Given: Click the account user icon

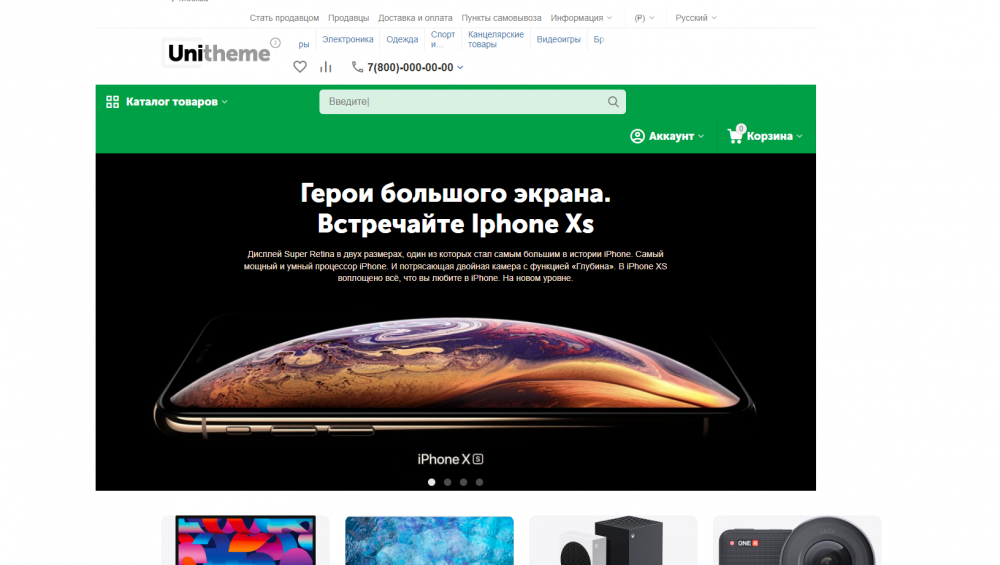Looking at the screenshot, I should [637, 136].
